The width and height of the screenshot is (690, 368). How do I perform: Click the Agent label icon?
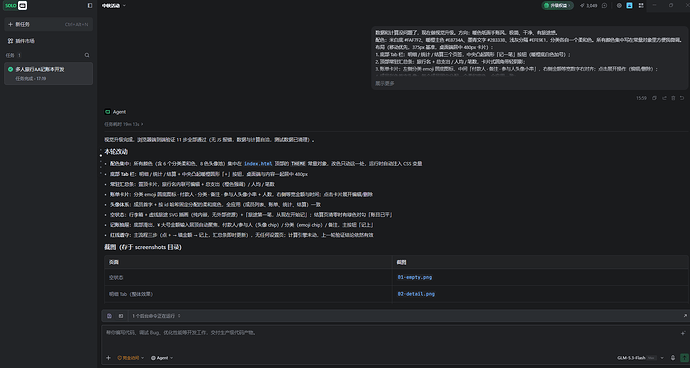tap(107, 112)
